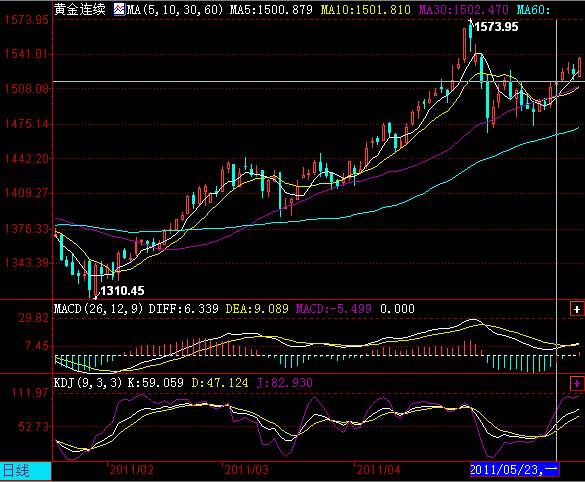Image resolution: width=585 pixels, height=482 pixels.
Task: Click the MACD(26,12,9) parameter label
Action: pos(98,309)
